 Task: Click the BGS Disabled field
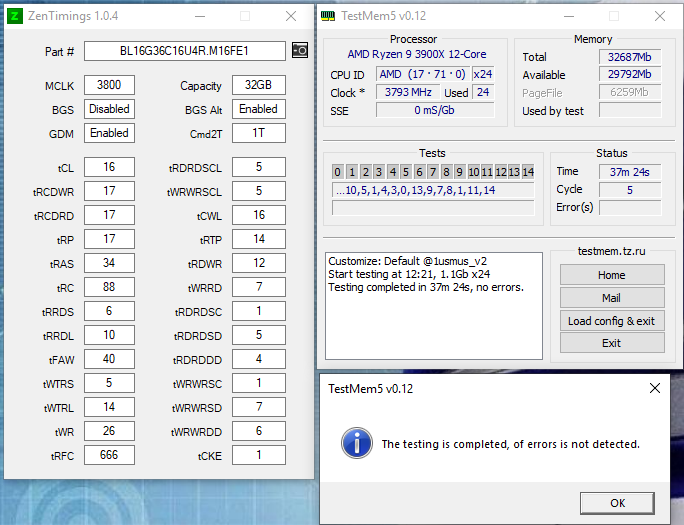point(109,109)
